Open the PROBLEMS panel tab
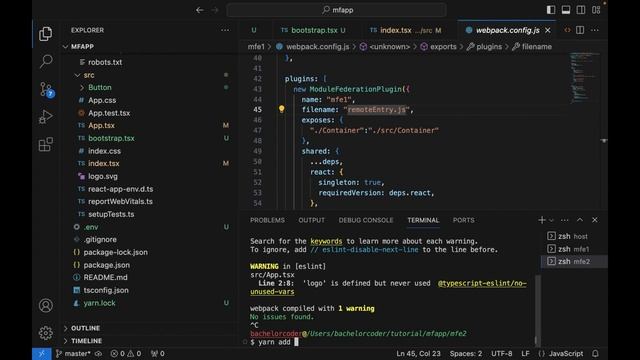 pyautogui.click(x=267, y=220)
